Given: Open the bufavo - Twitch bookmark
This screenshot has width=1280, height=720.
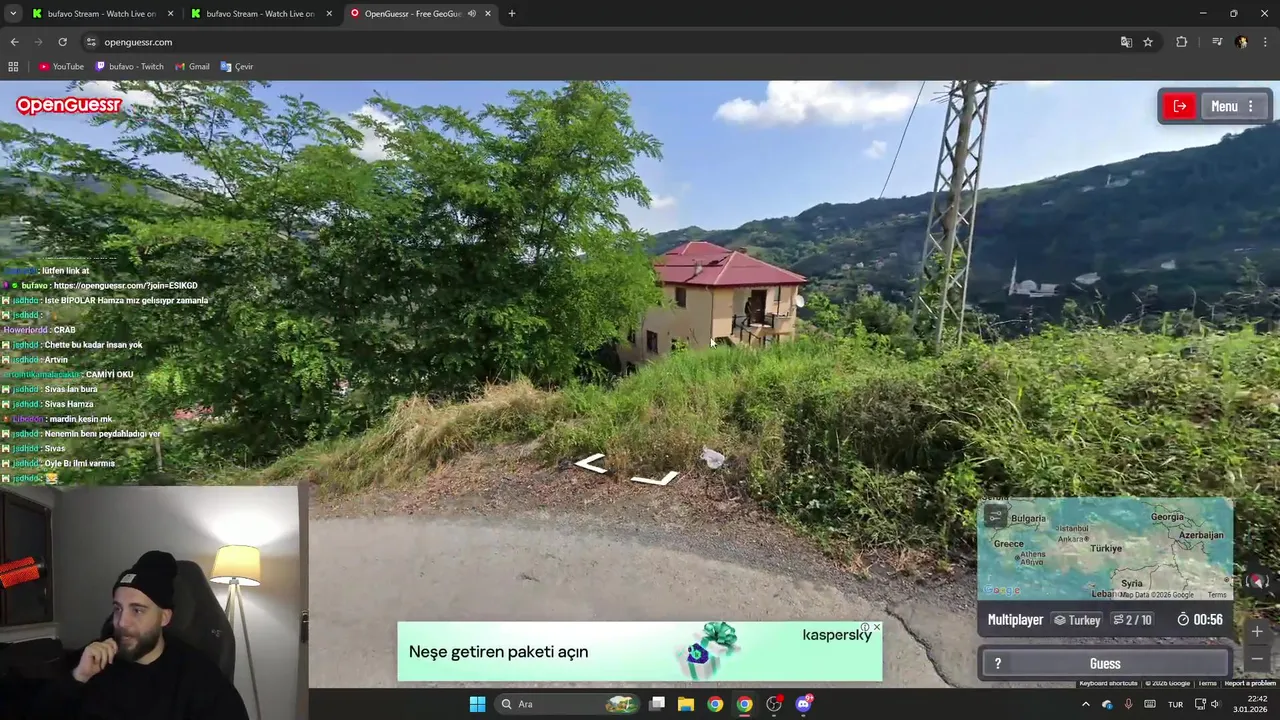Looking at the screenshot, I should [x=129, y=67].
